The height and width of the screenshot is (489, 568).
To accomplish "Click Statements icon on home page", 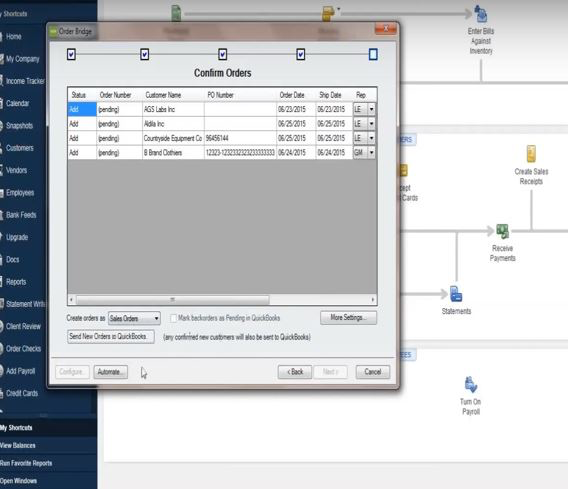I will click(456, 294).
